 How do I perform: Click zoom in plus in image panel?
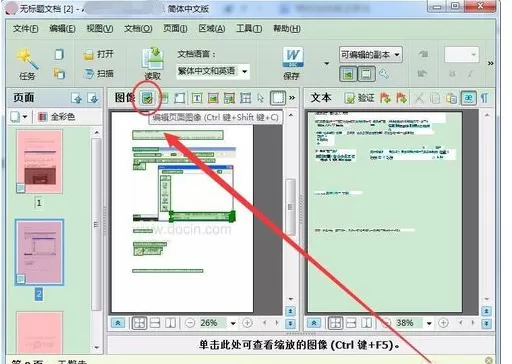(247, 323)
